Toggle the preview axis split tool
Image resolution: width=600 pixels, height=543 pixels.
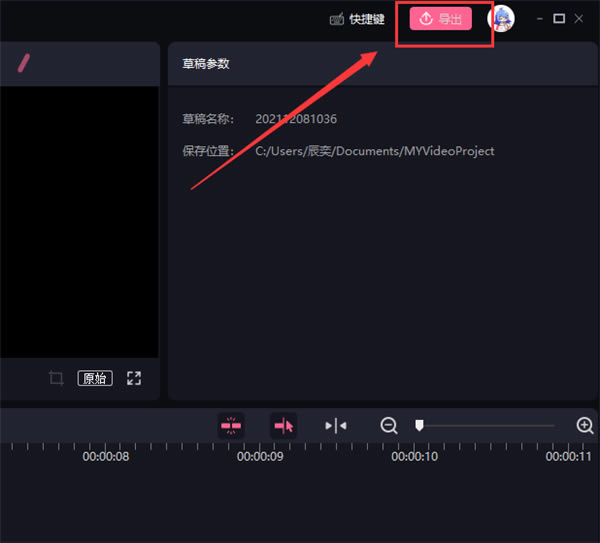tap(336, 426)
